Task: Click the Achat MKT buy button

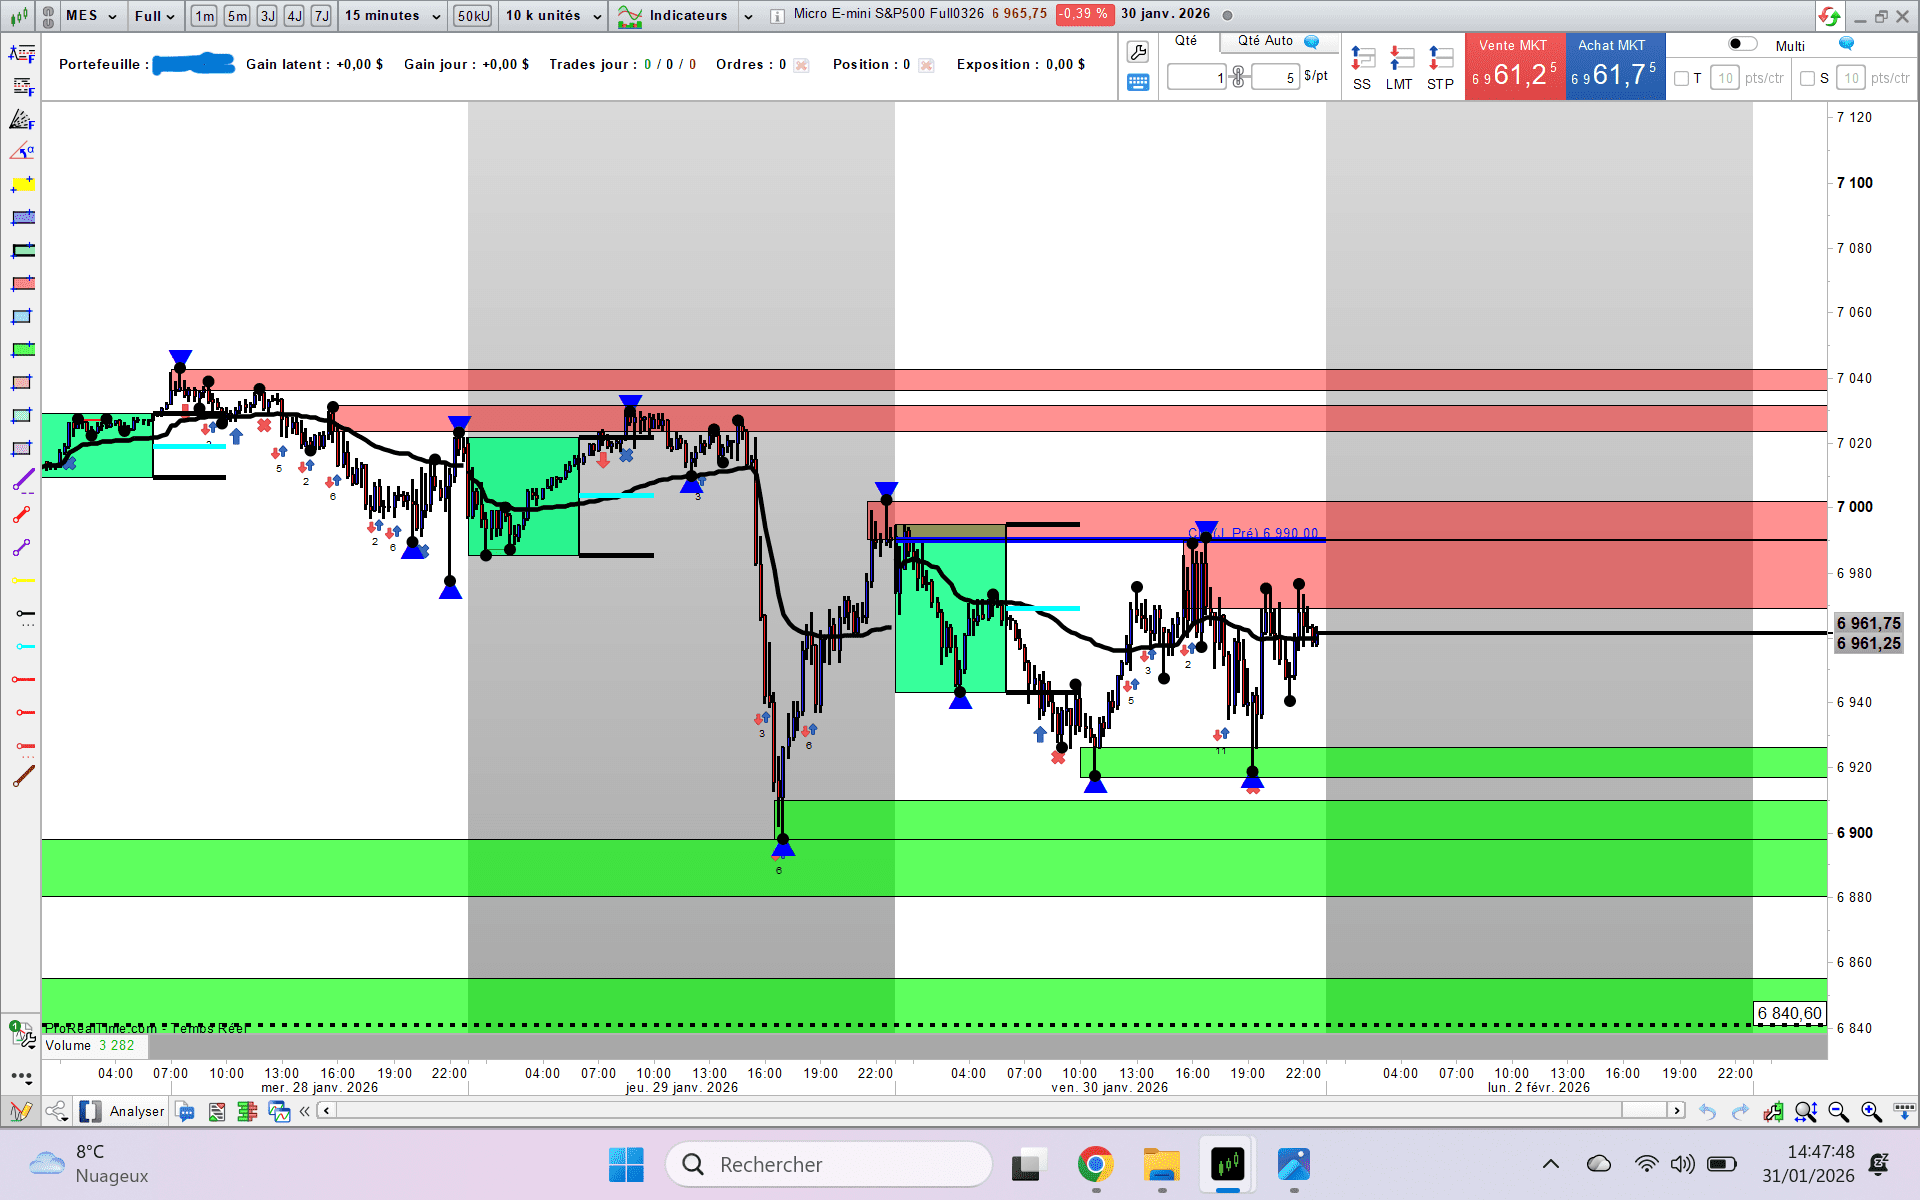Action: tap(1614, 66)
